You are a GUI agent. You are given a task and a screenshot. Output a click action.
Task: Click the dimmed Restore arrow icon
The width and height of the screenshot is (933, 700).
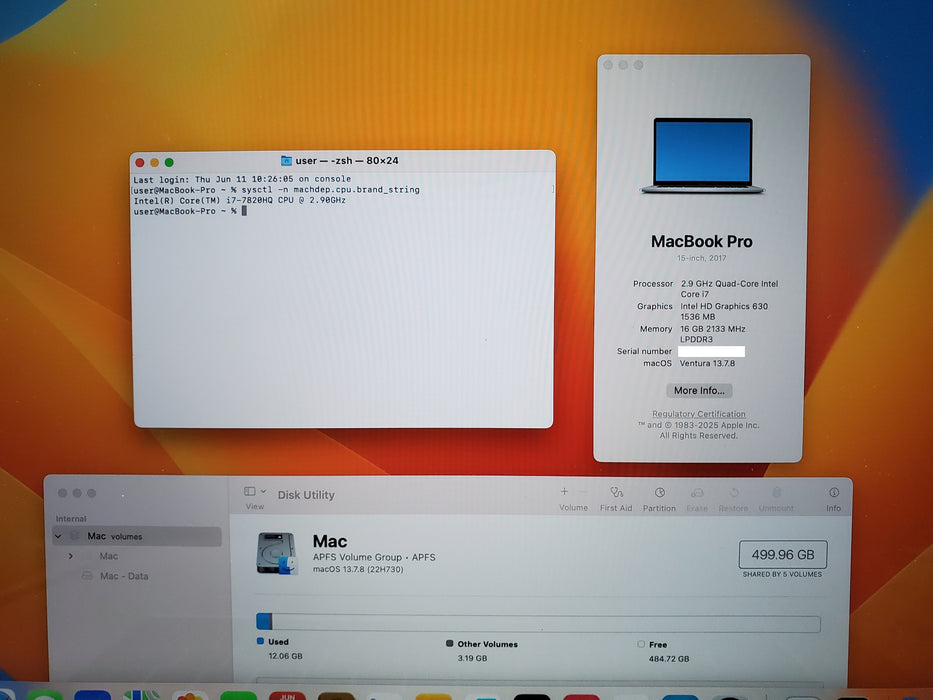pyautogui.click(x=734, y=493)
